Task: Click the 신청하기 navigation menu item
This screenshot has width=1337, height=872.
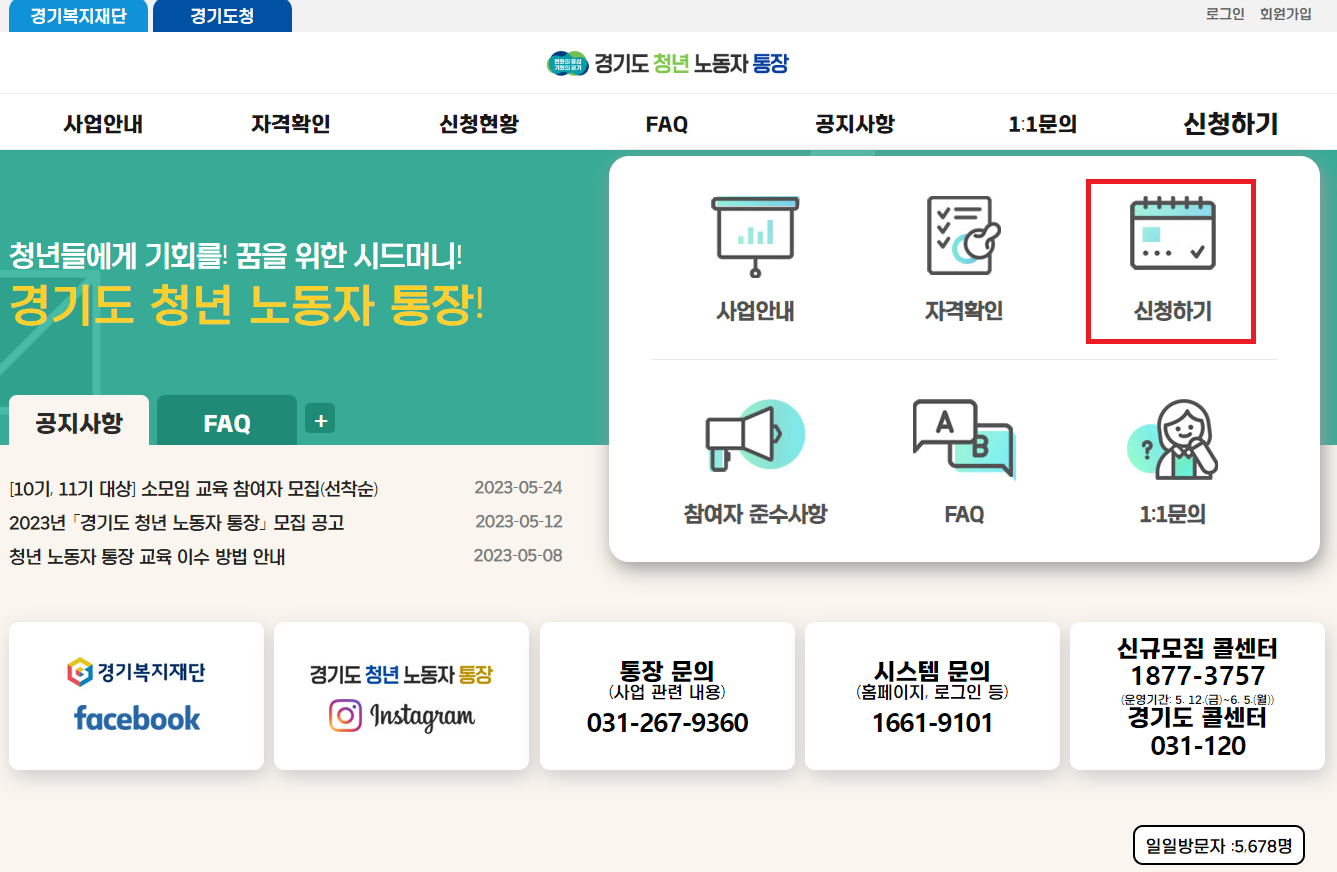Action: coord(1229,122)
